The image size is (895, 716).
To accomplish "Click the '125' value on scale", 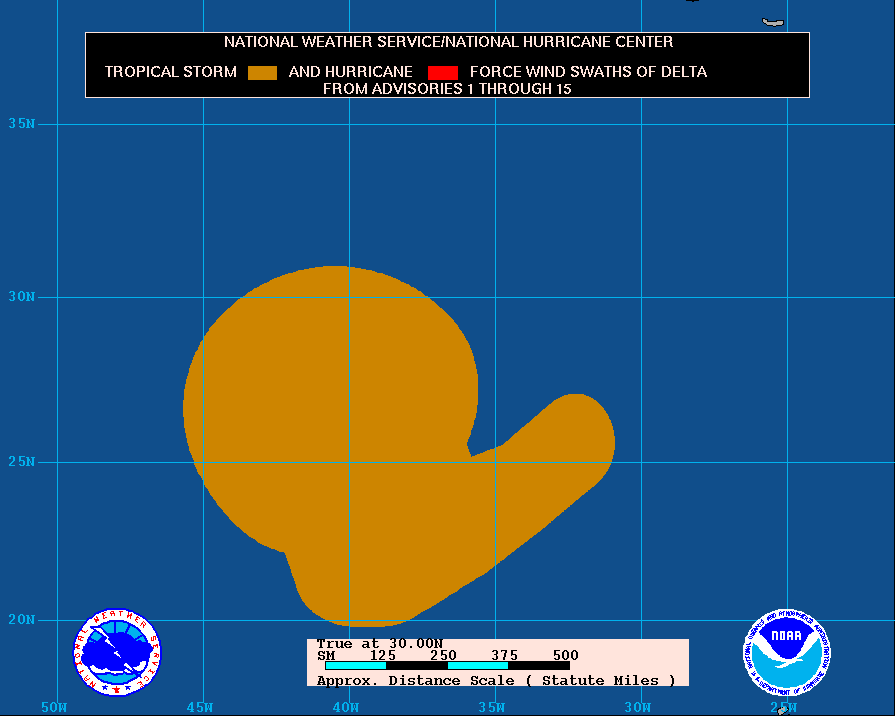I will (x=382, y=655).
